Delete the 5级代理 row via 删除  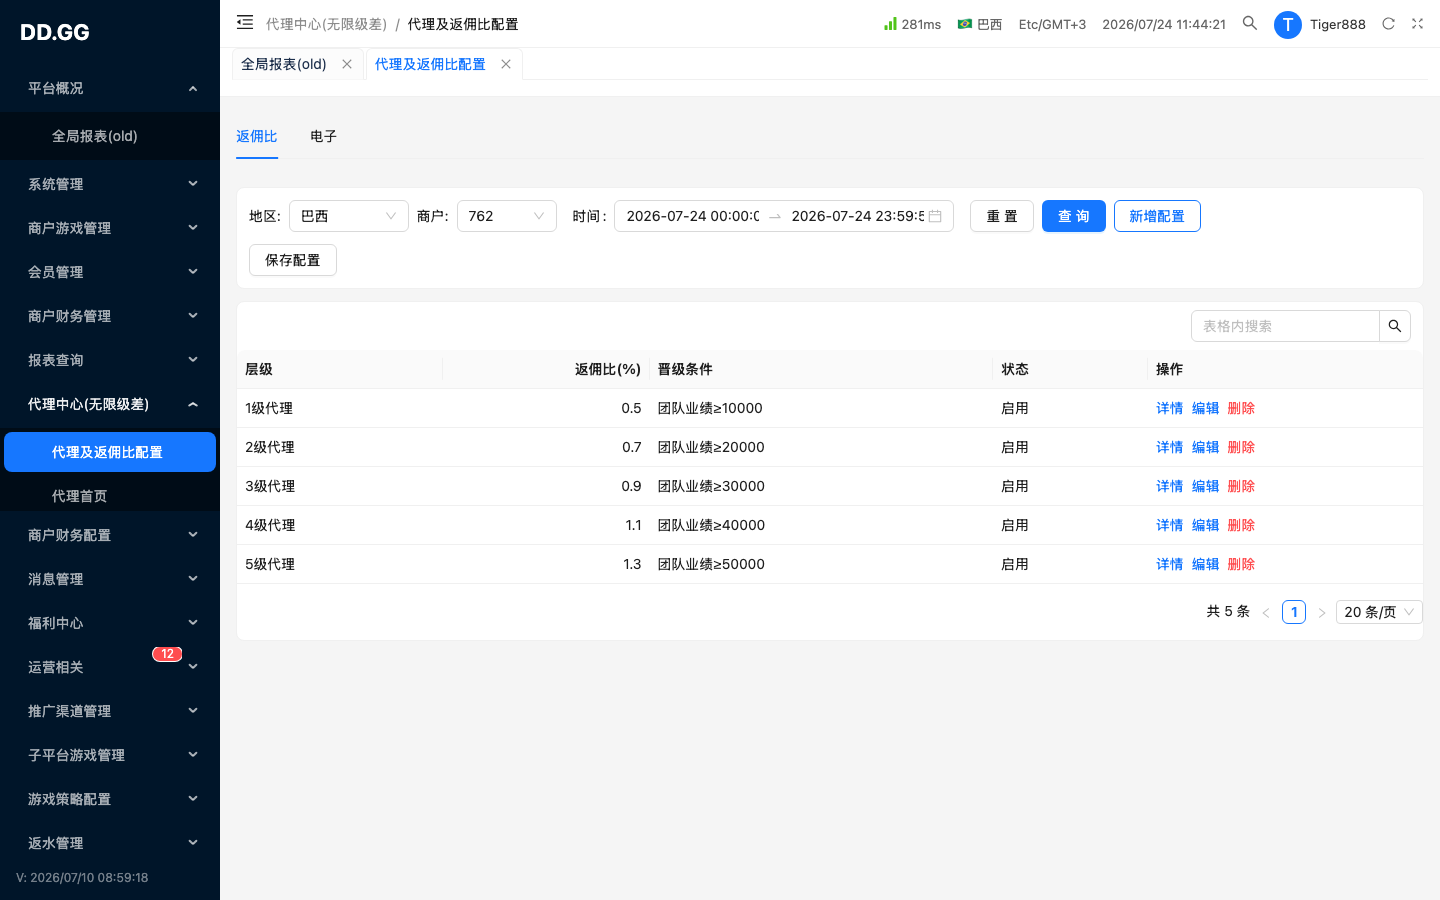(x=1241, y=564)
